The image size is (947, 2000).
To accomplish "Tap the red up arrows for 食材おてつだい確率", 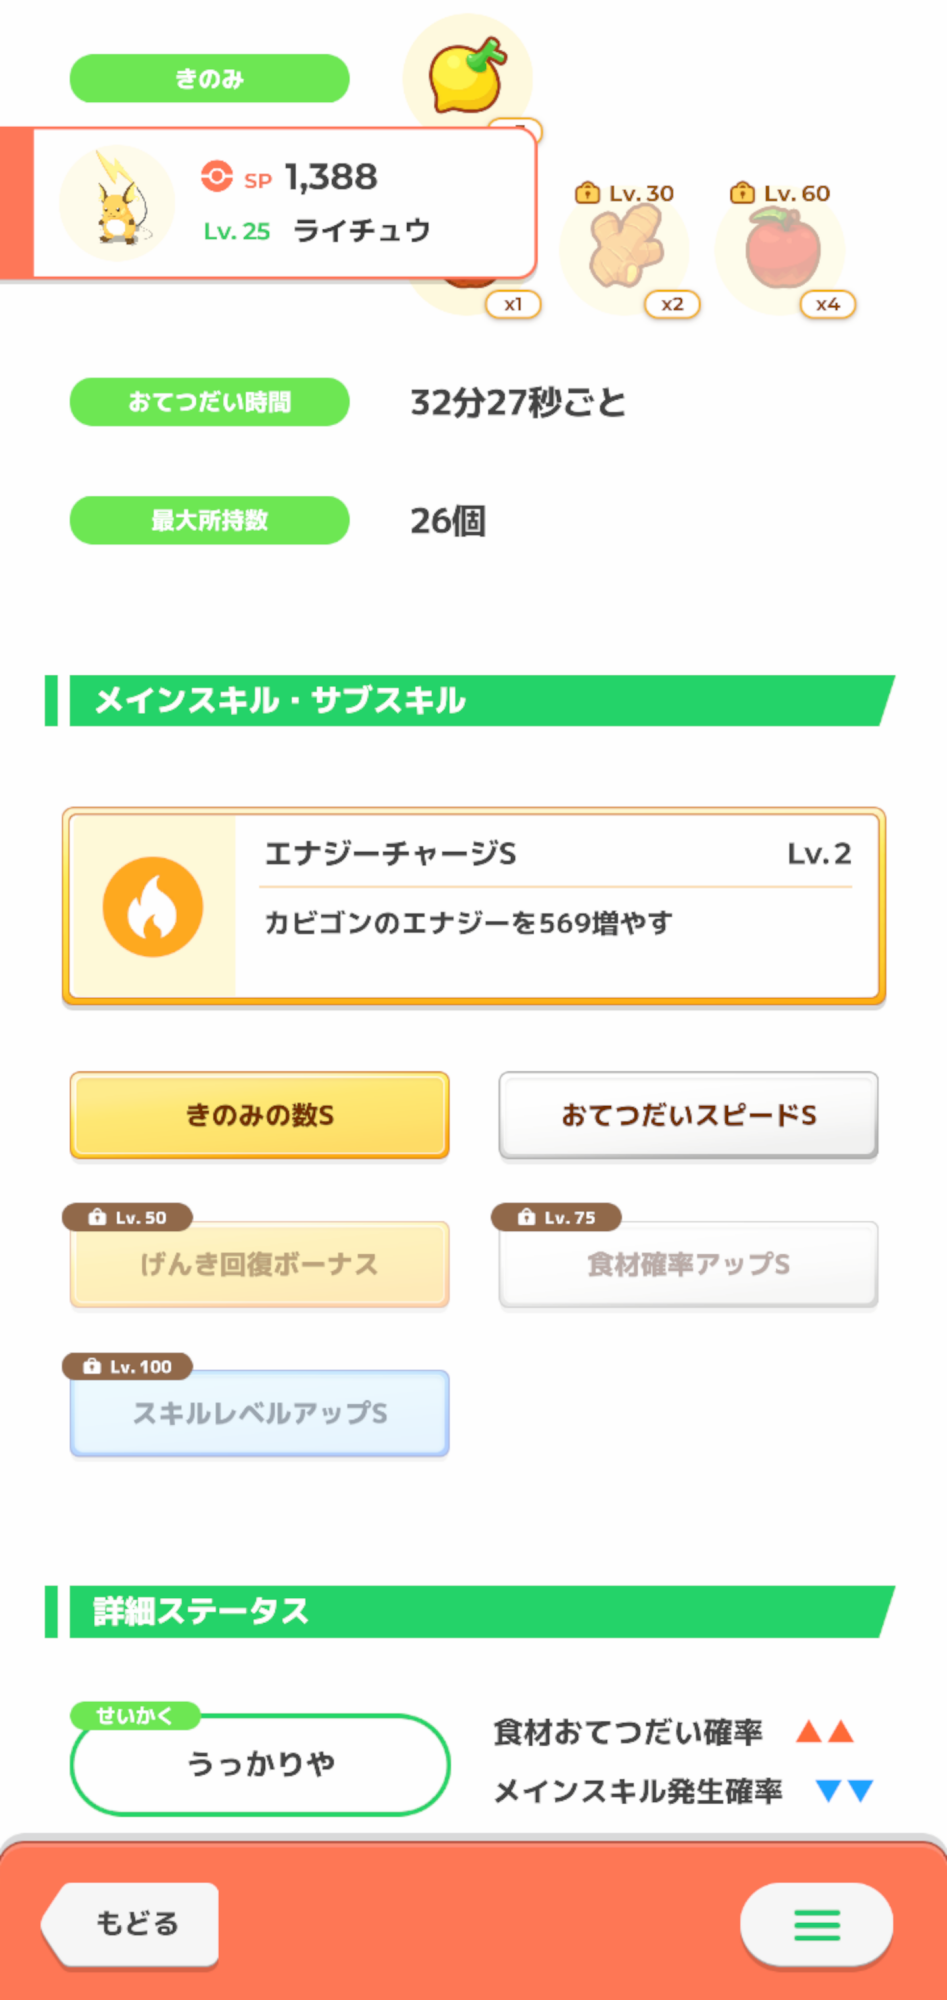I will point(824,1732).
